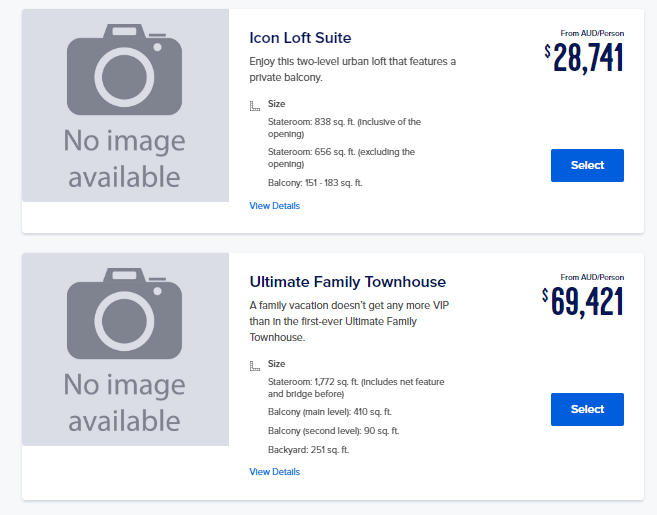Click the Size label under Ultimate Family Townhouse
Image resolution: width=657 pixels, height=515 pixels.
[277, 364]
